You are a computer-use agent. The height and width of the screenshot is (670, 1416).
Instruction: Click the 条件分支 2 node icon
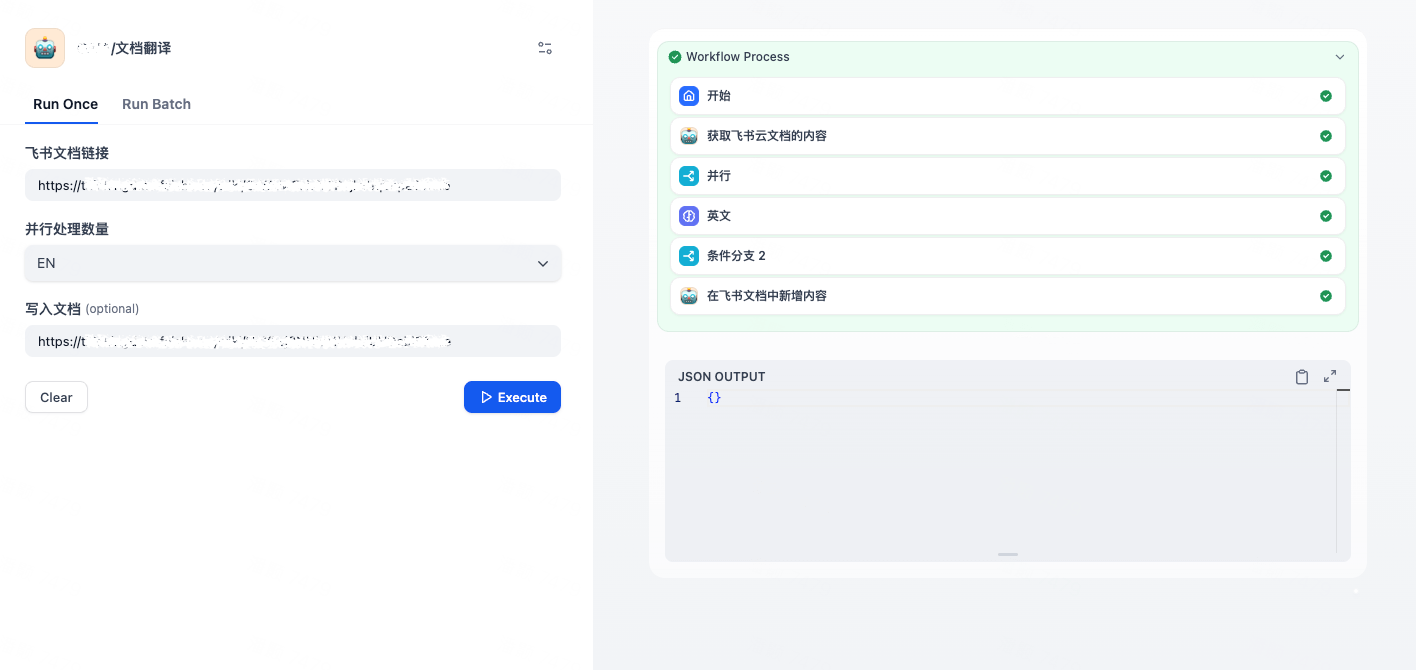[x=688, y=256]
